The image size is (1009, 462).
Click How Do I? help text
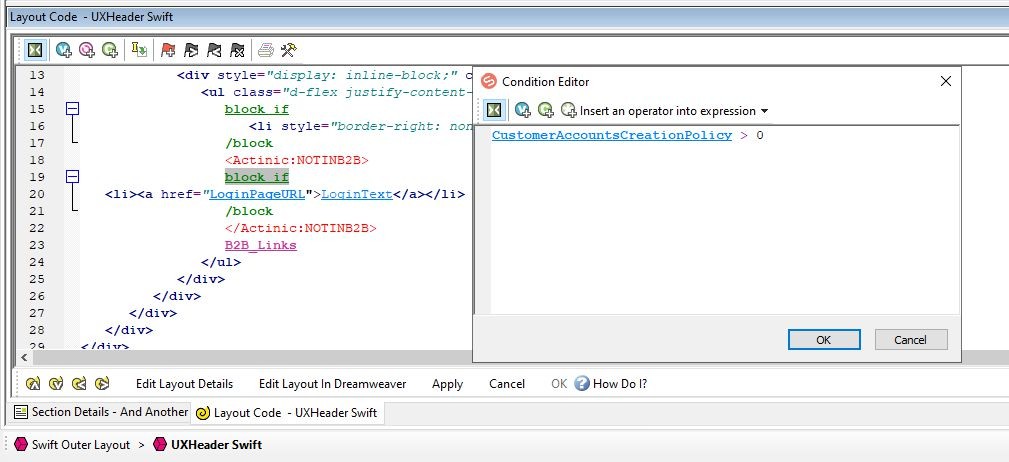pos(620,384)
